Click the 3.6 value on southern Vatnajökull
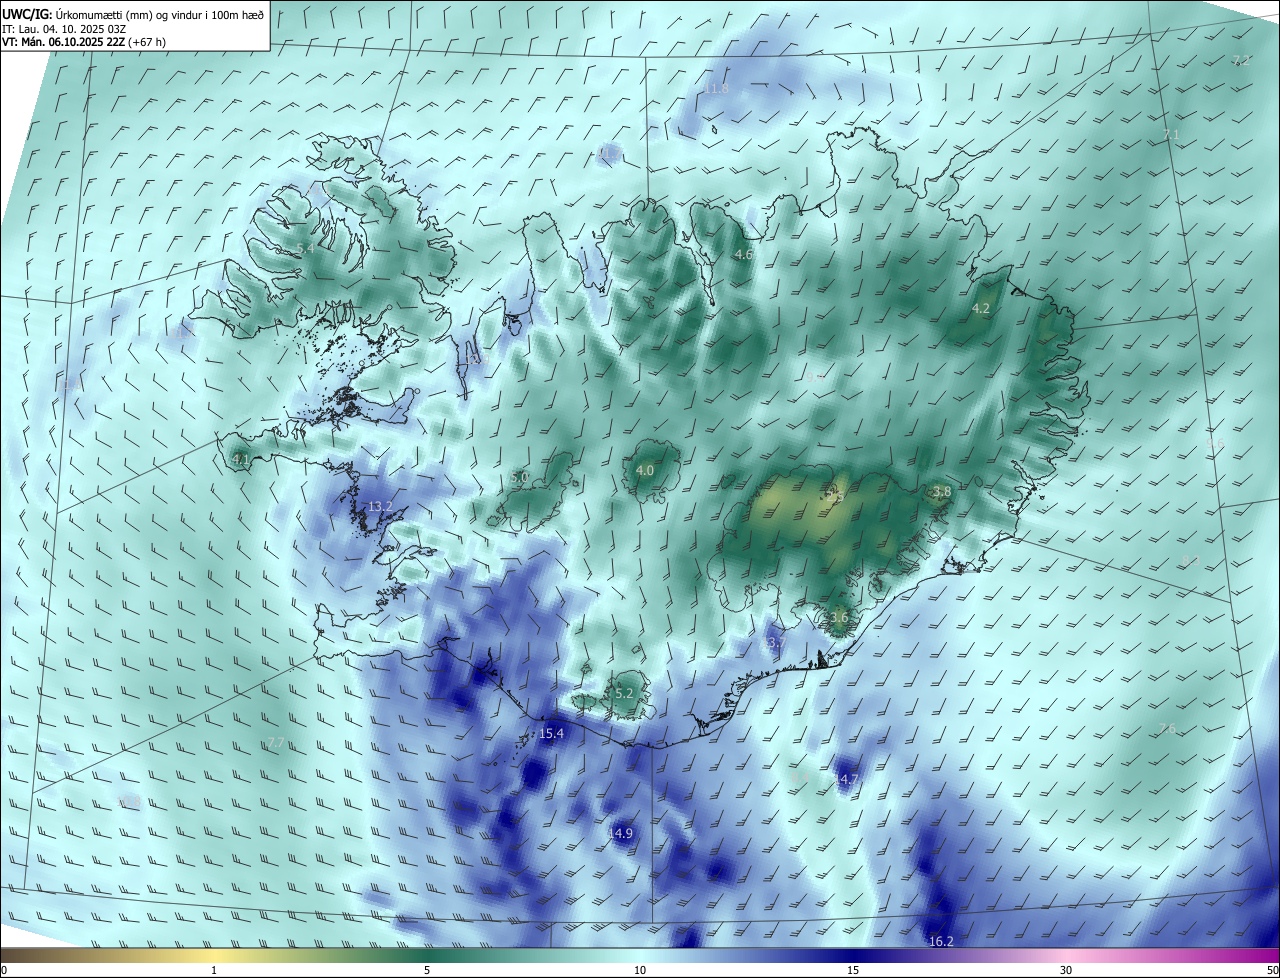Image resolution: width=1280 pixels, height=978 pixels. coord(839,618)
